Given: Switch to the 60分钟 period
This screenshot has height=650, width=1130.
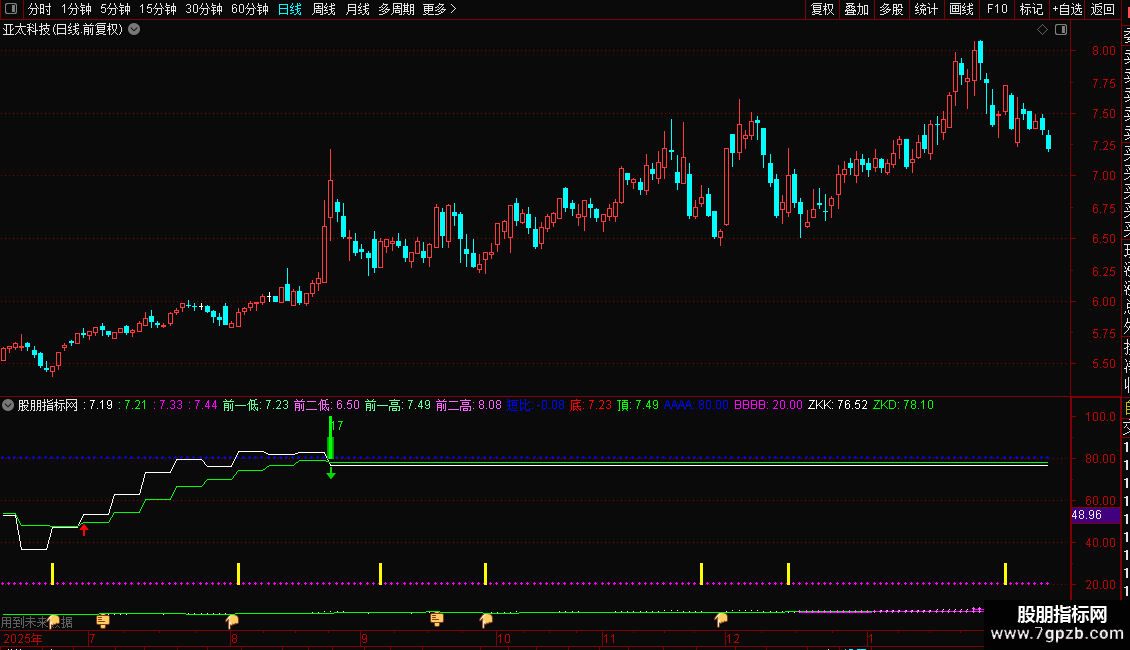Looking at the screenshot, I should tap(250, 9).
